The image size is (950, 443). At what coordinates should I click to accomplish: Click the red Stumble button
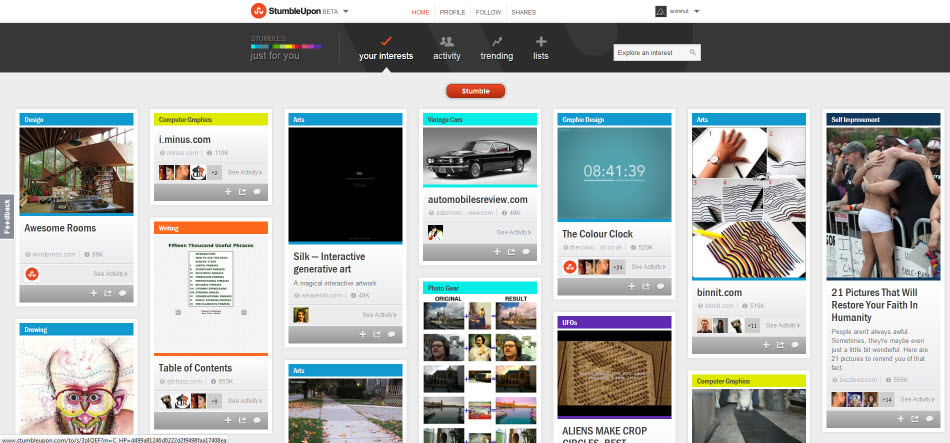pyautogui.click(x=476, y=92)
